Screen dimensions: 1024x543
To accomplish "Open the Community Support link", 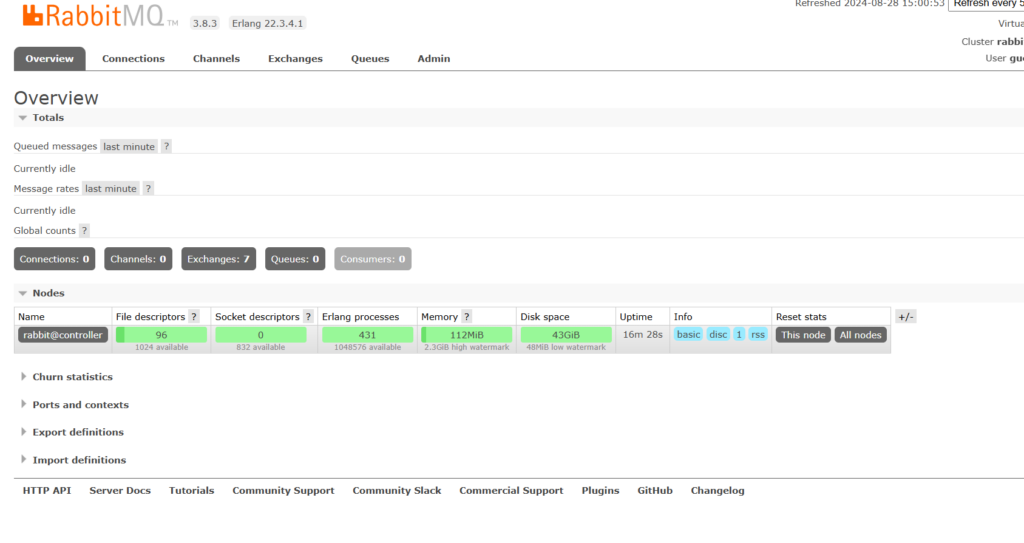I will [x=283, y=491].
